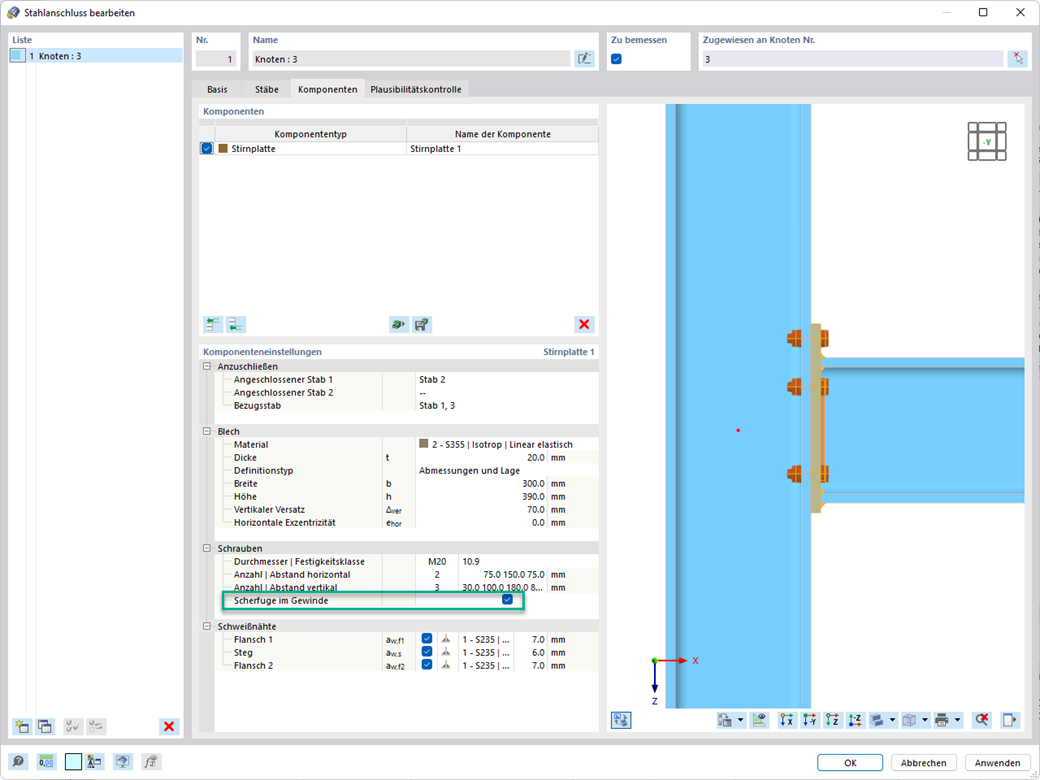
Task: Open units and decimal places icon
Action: [x=46, y=761]
